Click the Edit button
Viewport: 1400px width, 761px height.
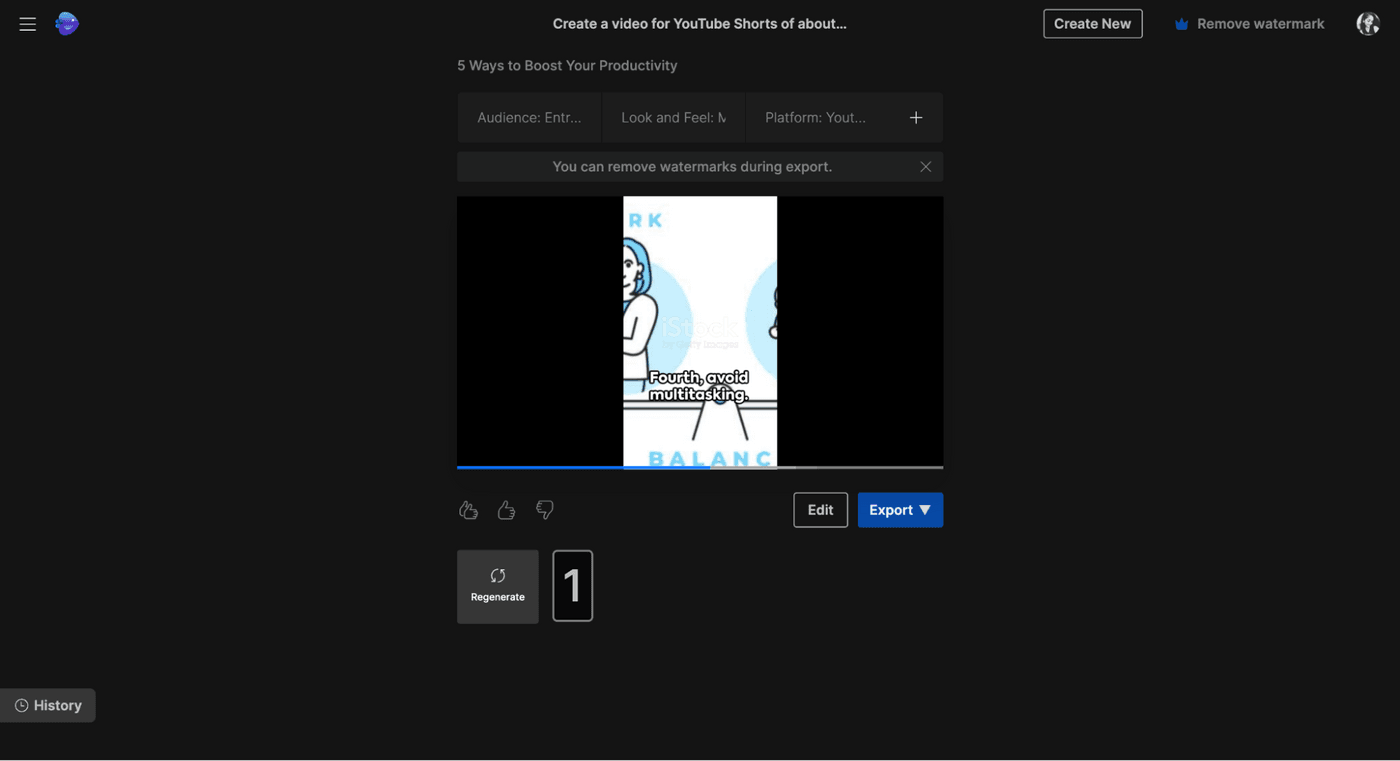coord(820,510)
